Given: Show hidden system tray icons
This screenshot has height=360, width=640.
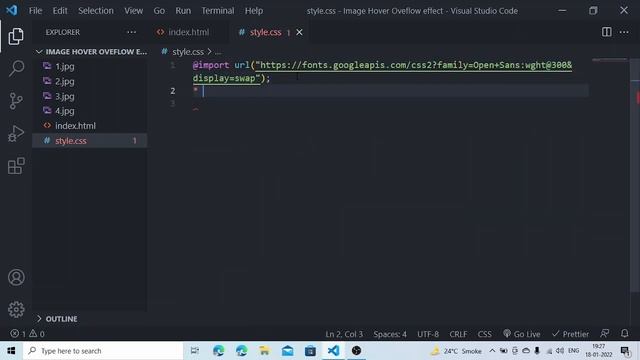Looking at the screenshot, I should [492, 351].
